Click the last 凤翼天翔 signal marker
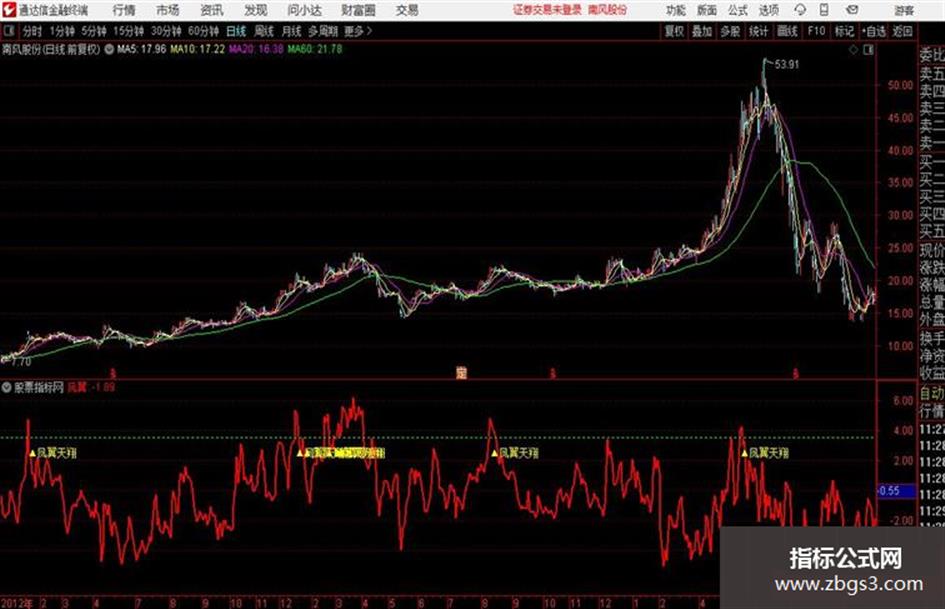The width and height of the screenshot is (945, 609). tap(765, 453)
